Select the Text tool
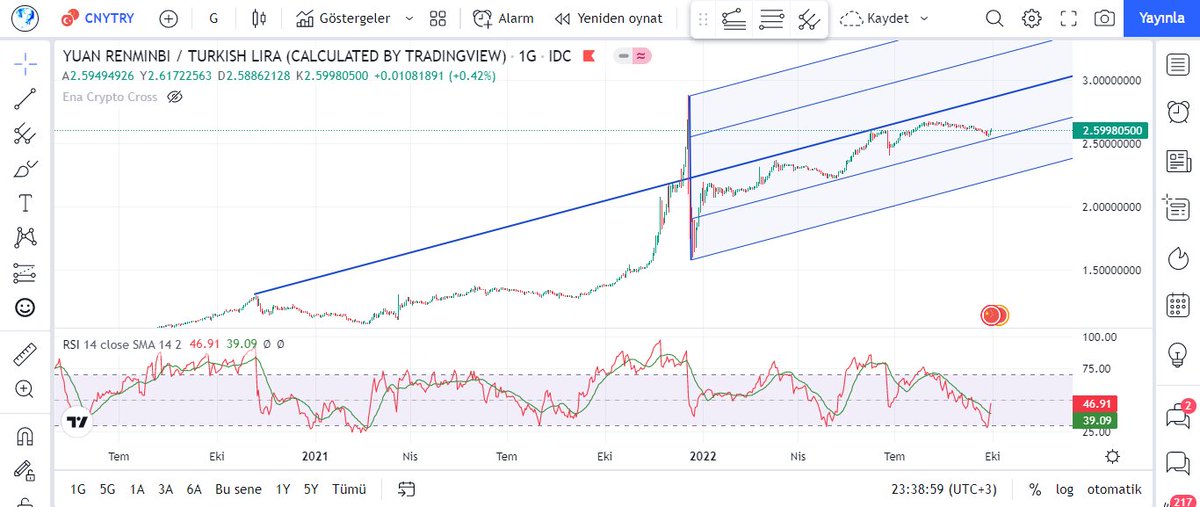Viewport: 1200px width, 507px height. 26,203
